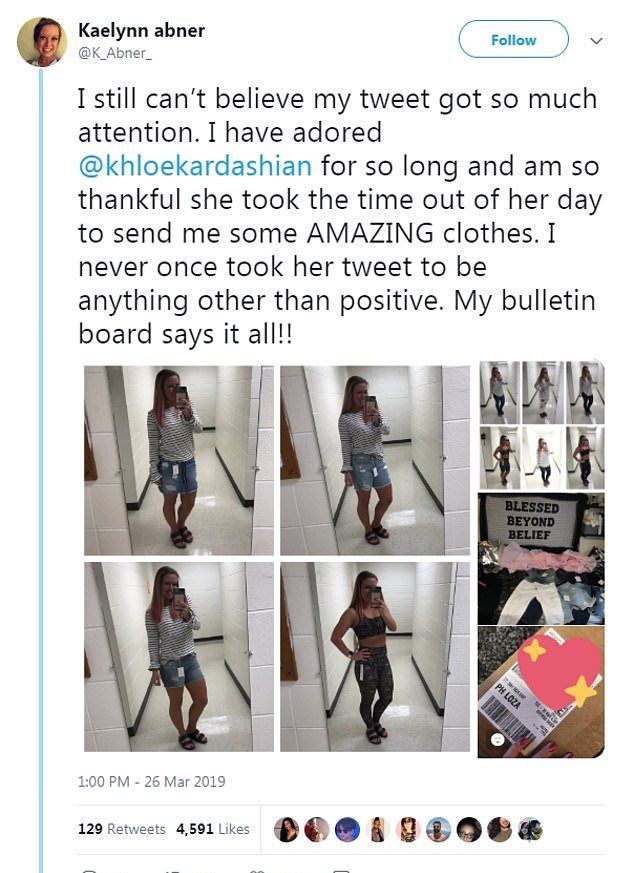Expand the tweet options chevron
Screen dimensions: 634x873
(596, 41)
